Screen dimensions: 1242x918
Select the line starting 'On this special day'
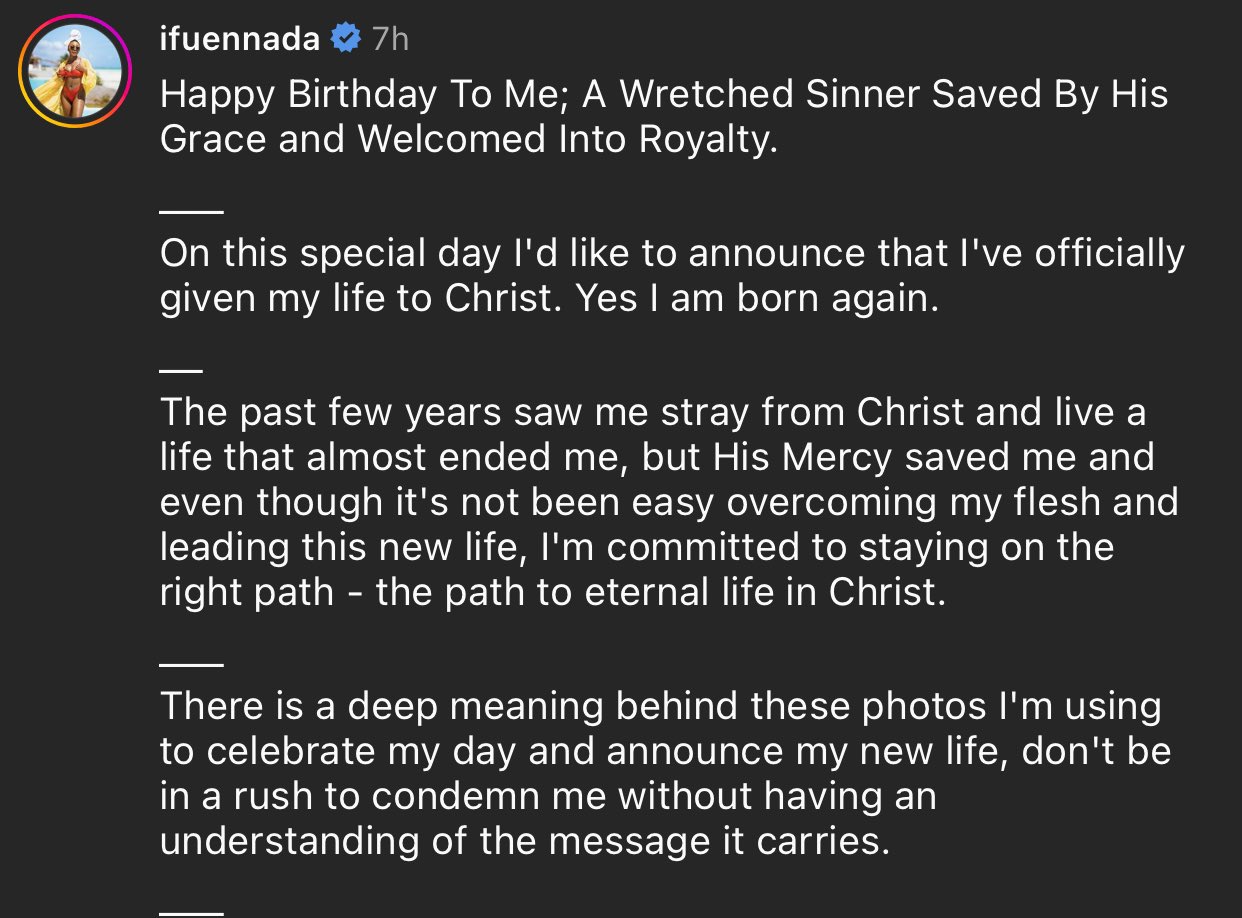(672, 255)
